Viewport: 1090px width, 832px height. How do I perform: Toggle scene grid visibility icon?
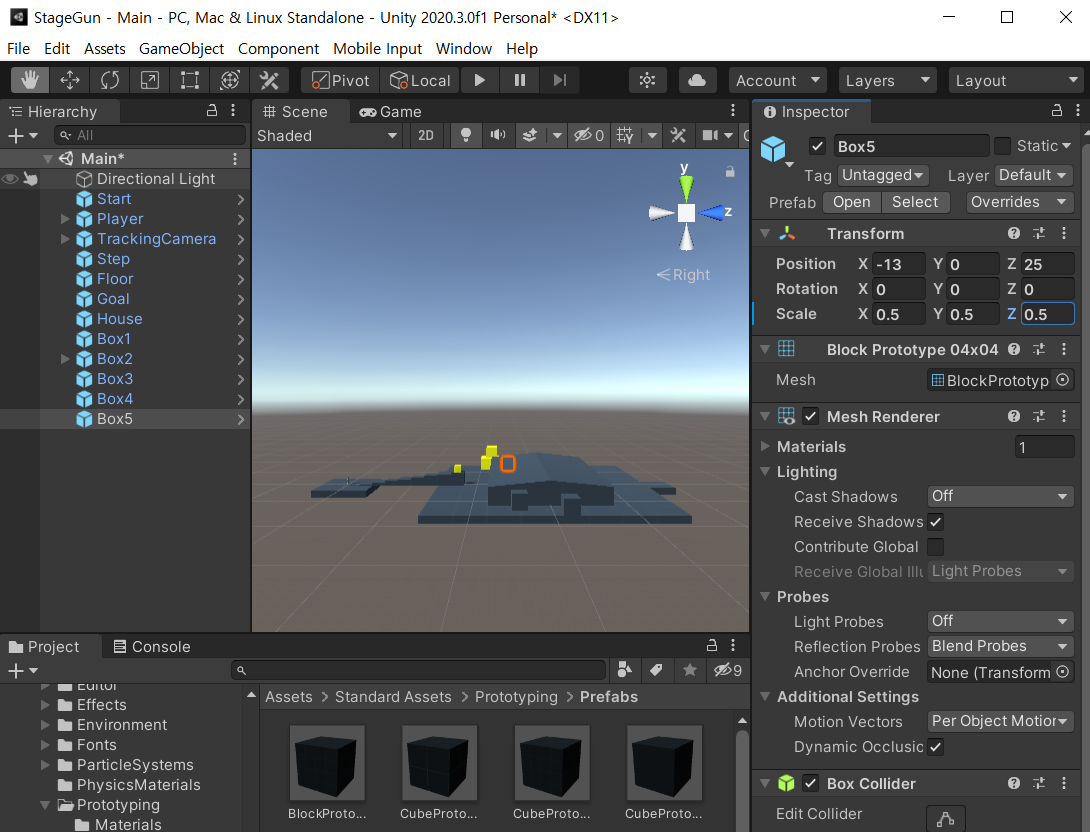(x=625, y=136)
